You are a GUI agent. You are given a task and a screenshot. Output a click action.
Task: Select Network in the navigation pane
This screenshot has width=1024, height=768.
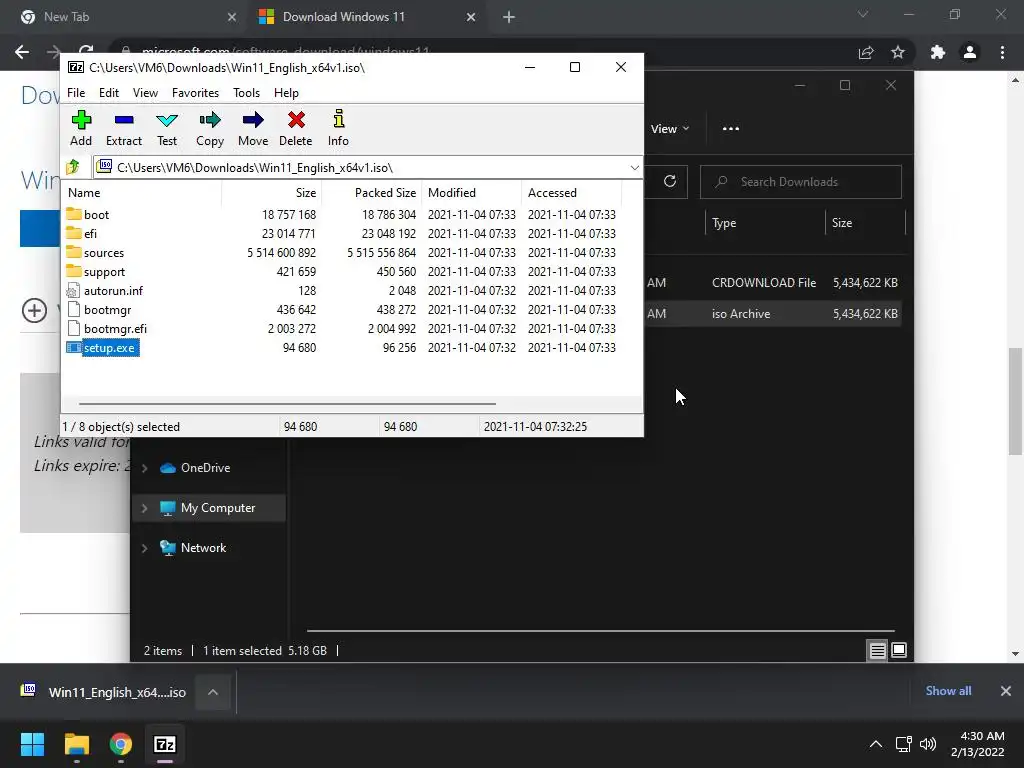pos(193,547)
